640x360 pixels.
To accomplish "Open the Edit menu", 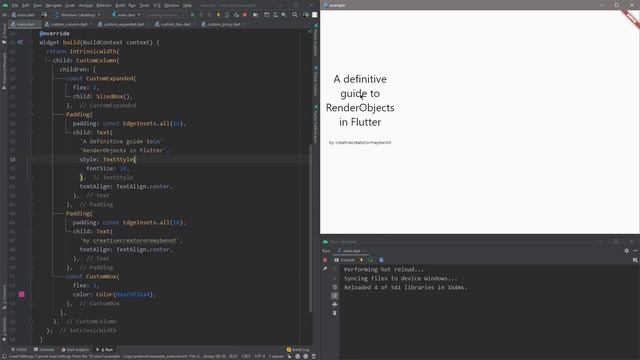I will [x=26, y=5].
